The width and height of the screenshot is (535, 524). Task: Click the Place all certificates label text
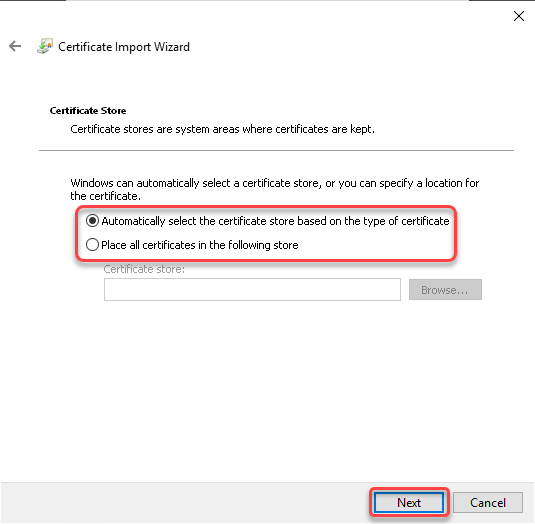200,245
